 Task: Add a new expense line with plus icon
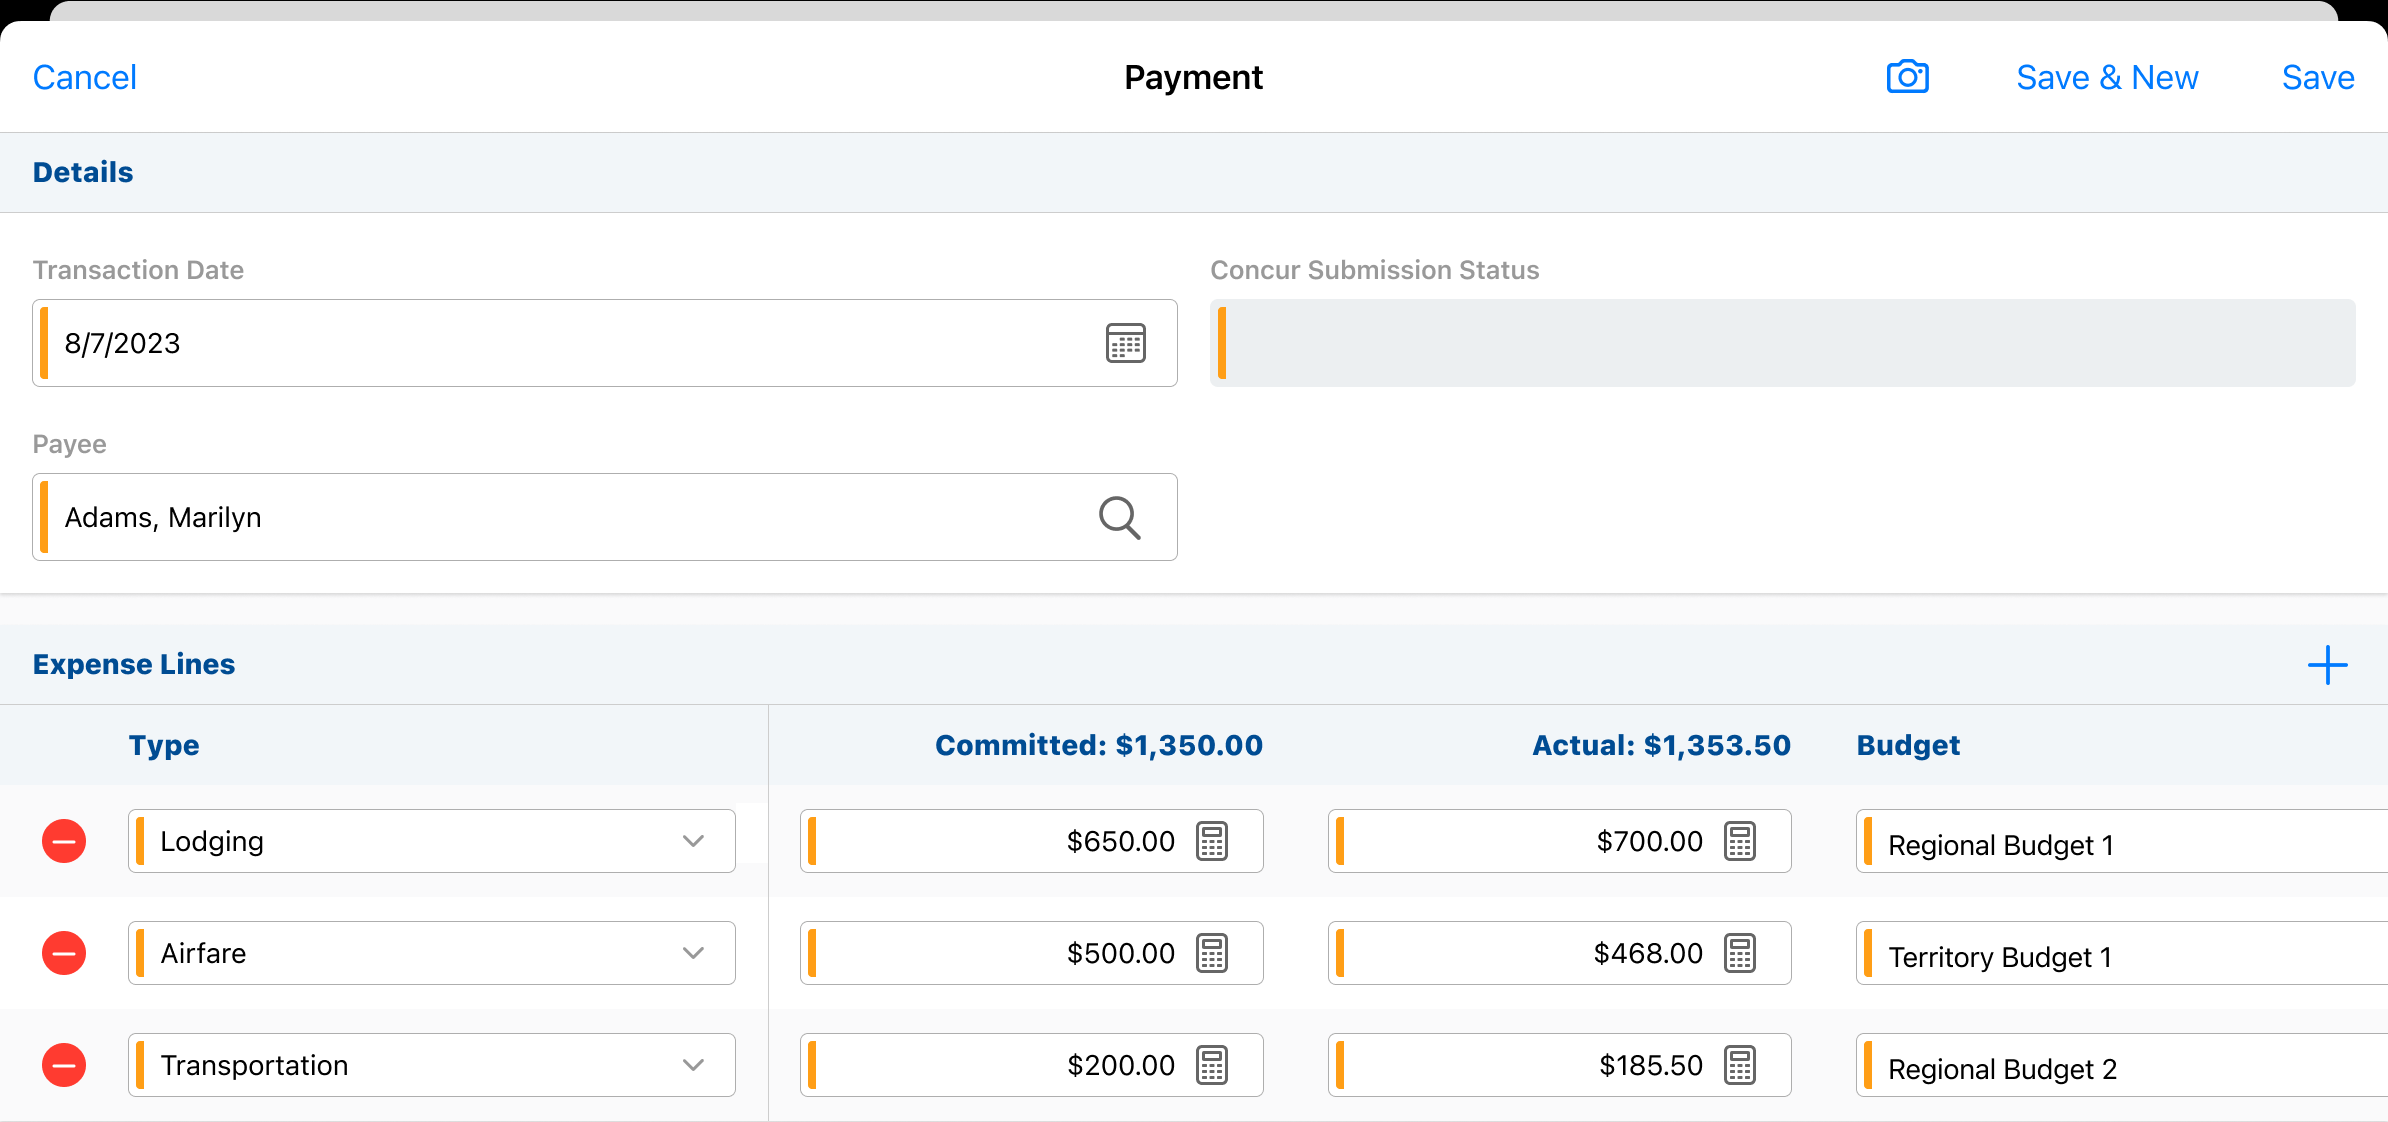(2327, 665)
